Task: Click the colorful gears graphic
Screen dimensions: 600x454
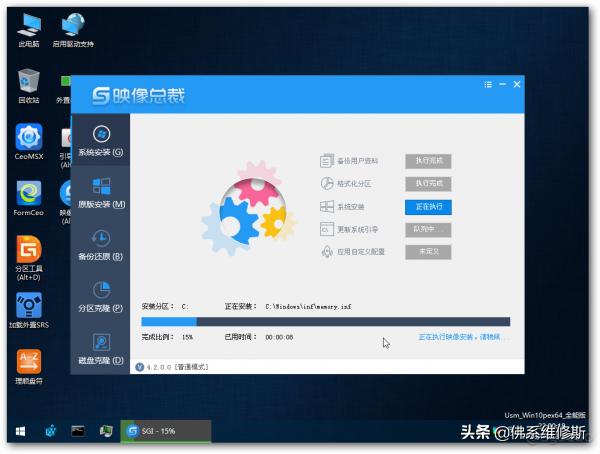Action: [x=249, y=209]
